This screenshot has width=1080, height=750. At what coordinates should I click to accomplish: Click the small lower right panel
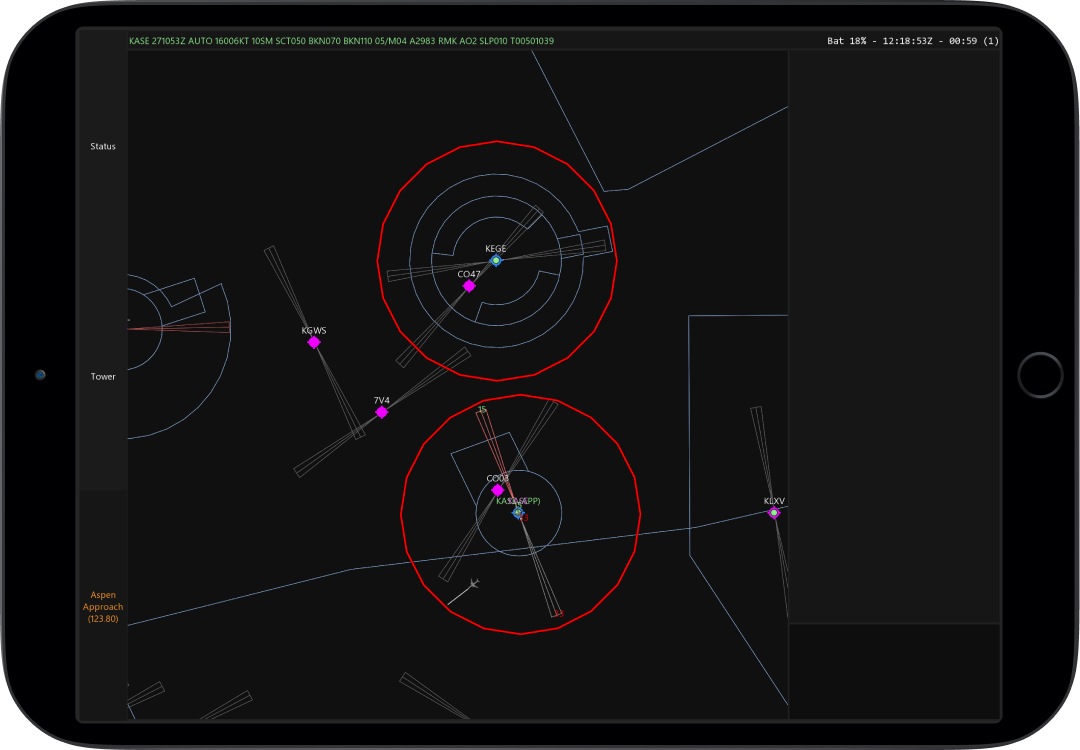(x=894, y=670)
